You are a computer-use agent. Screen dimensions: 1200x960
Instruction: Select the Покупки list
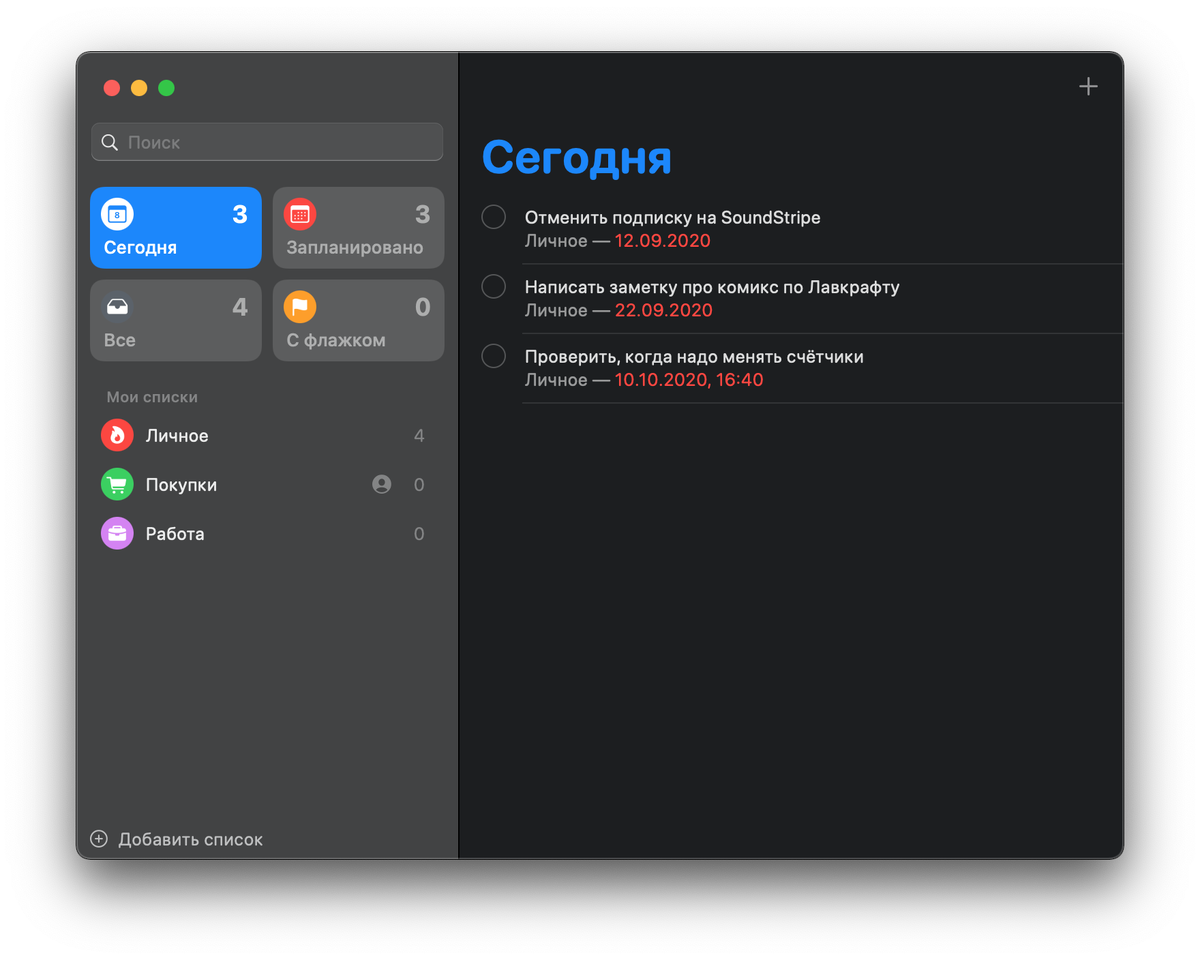click(267, 485)
